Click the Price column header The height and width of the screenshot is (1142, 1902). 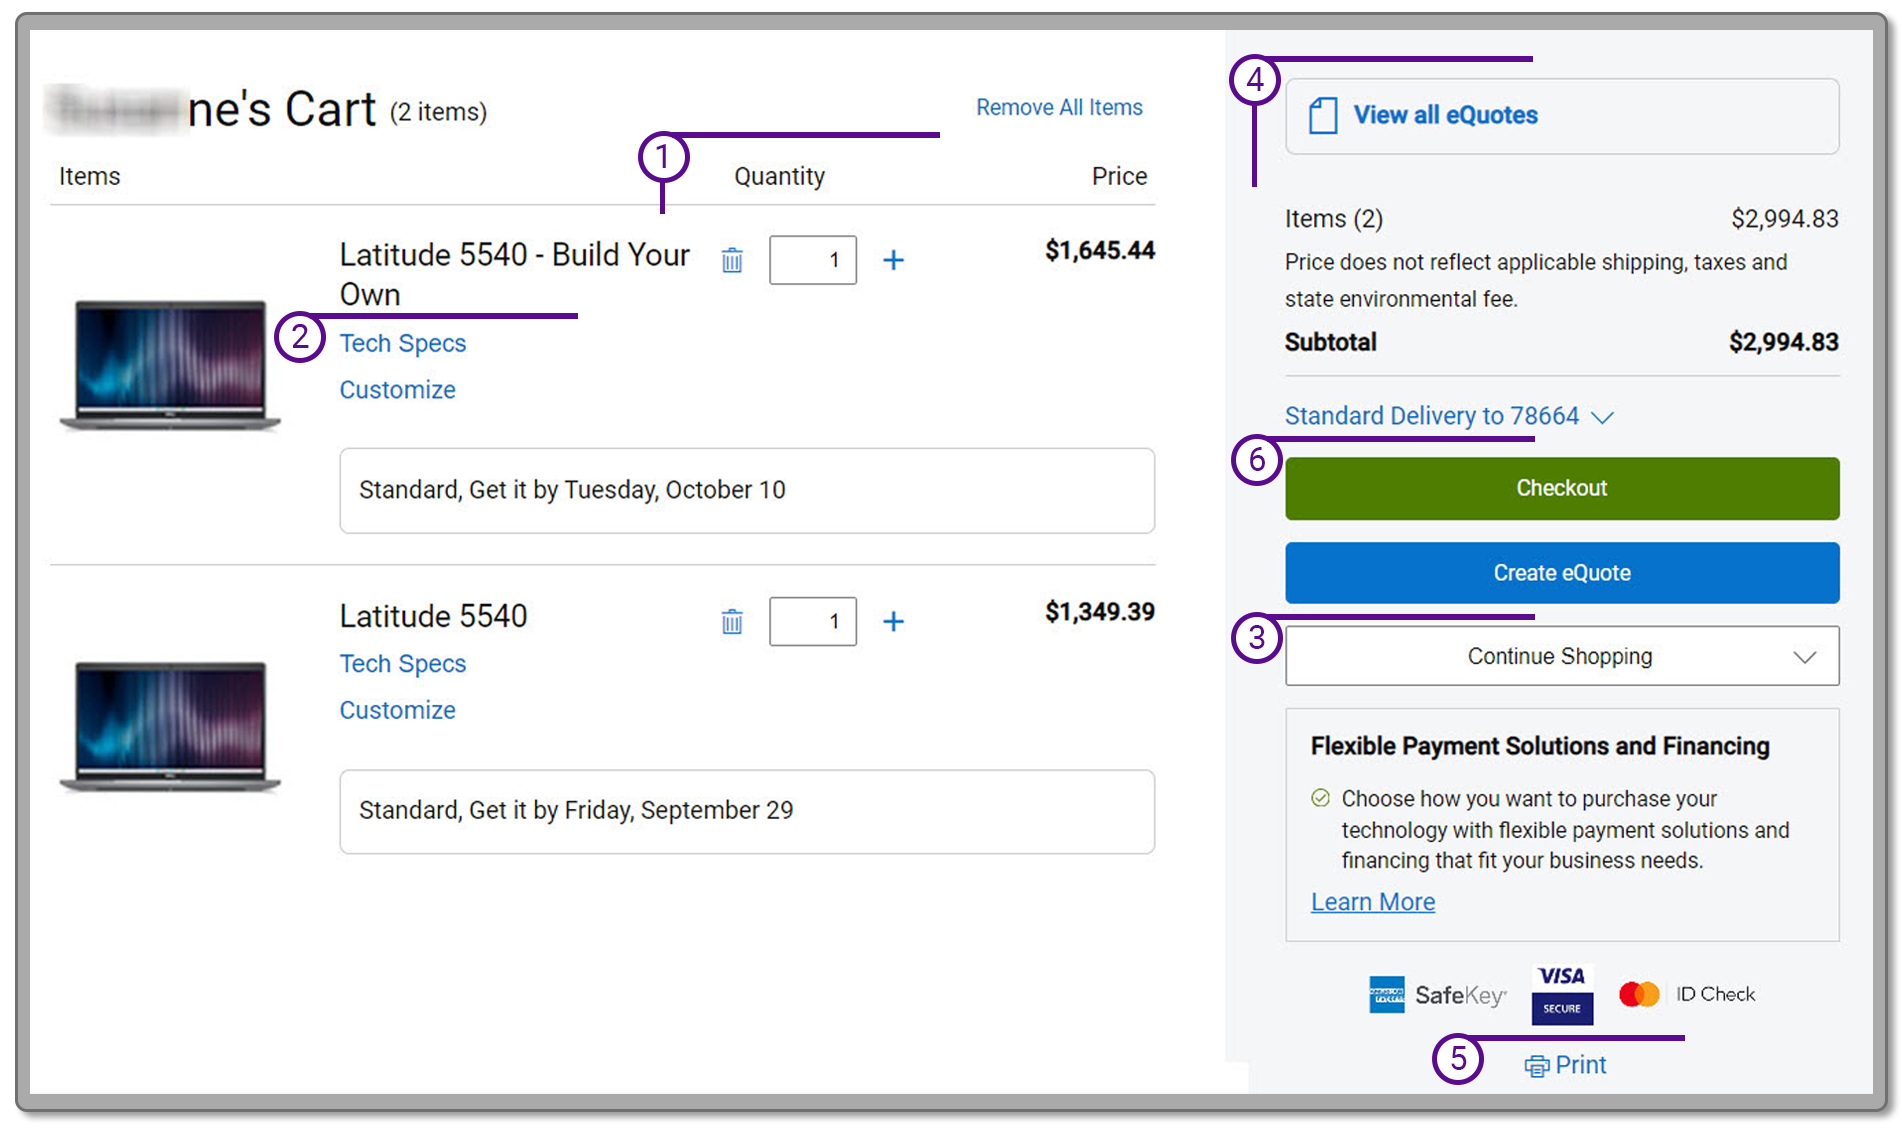[1119, 176]
